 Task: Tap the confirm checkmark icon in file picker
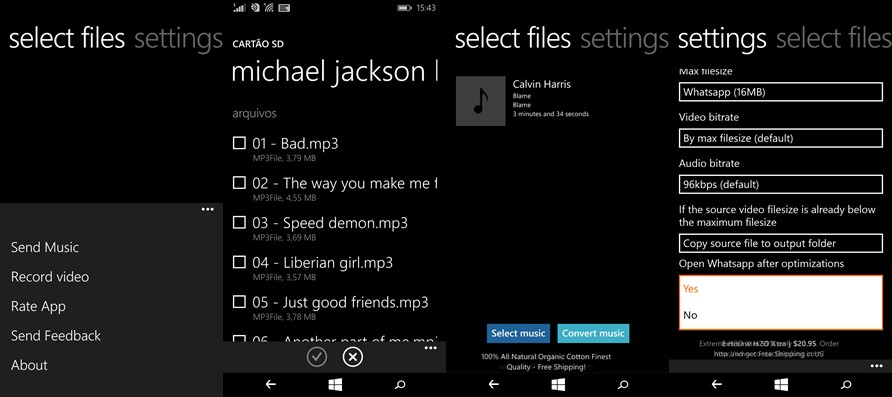(317, 357)
